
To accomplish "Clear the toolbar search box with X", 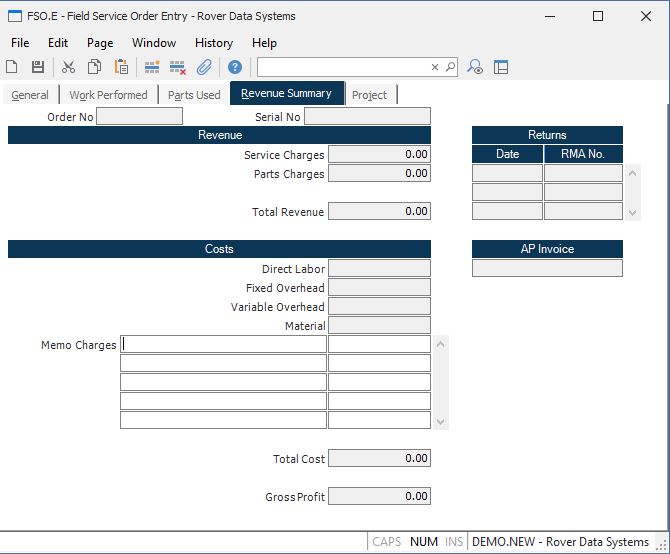I will [x=435, y=67].
